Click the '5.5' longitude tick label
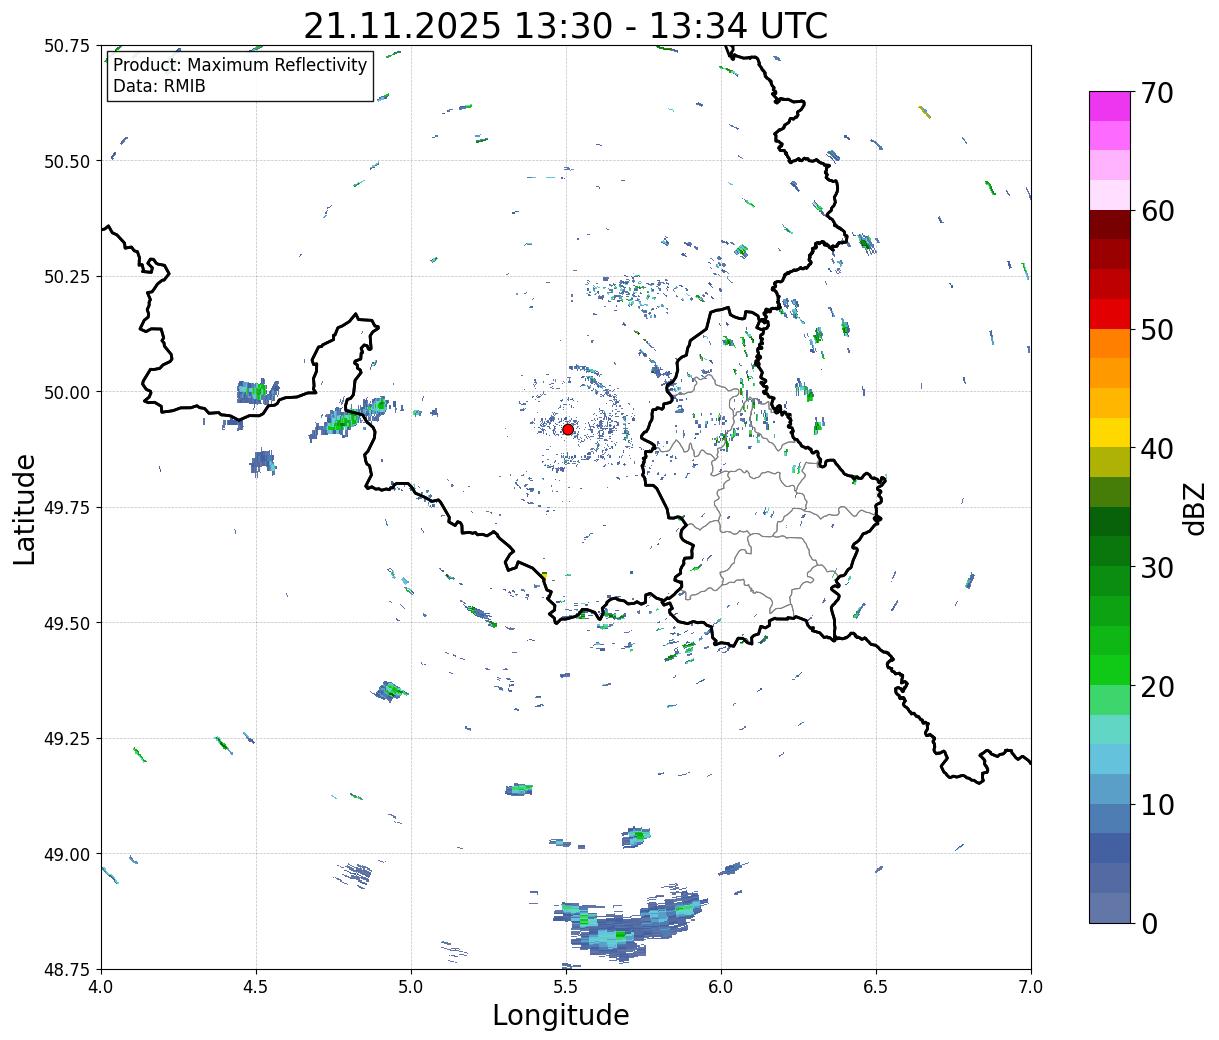The width and height of the screenshot is (1219, 1040). [566, 987]
